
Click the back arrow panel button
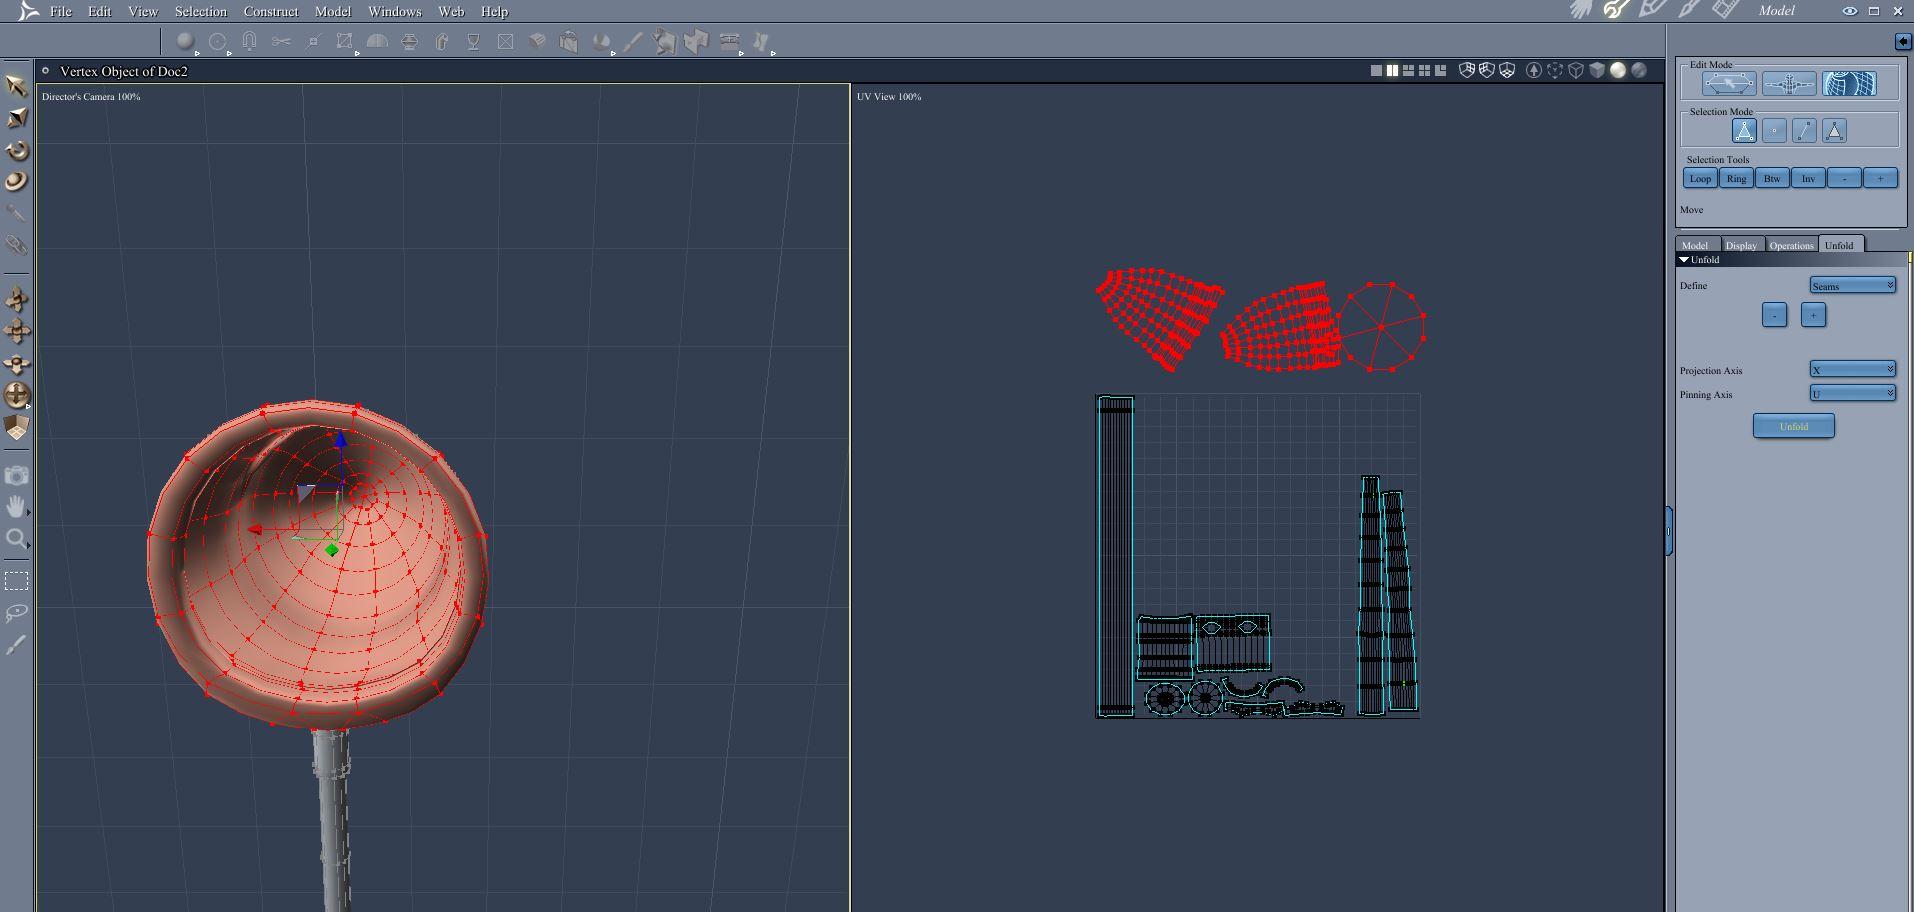[1902, 41]
